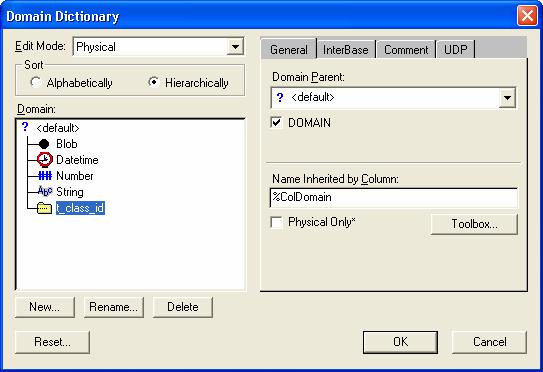Click the Name Inherited by Column field

[393, 197]
